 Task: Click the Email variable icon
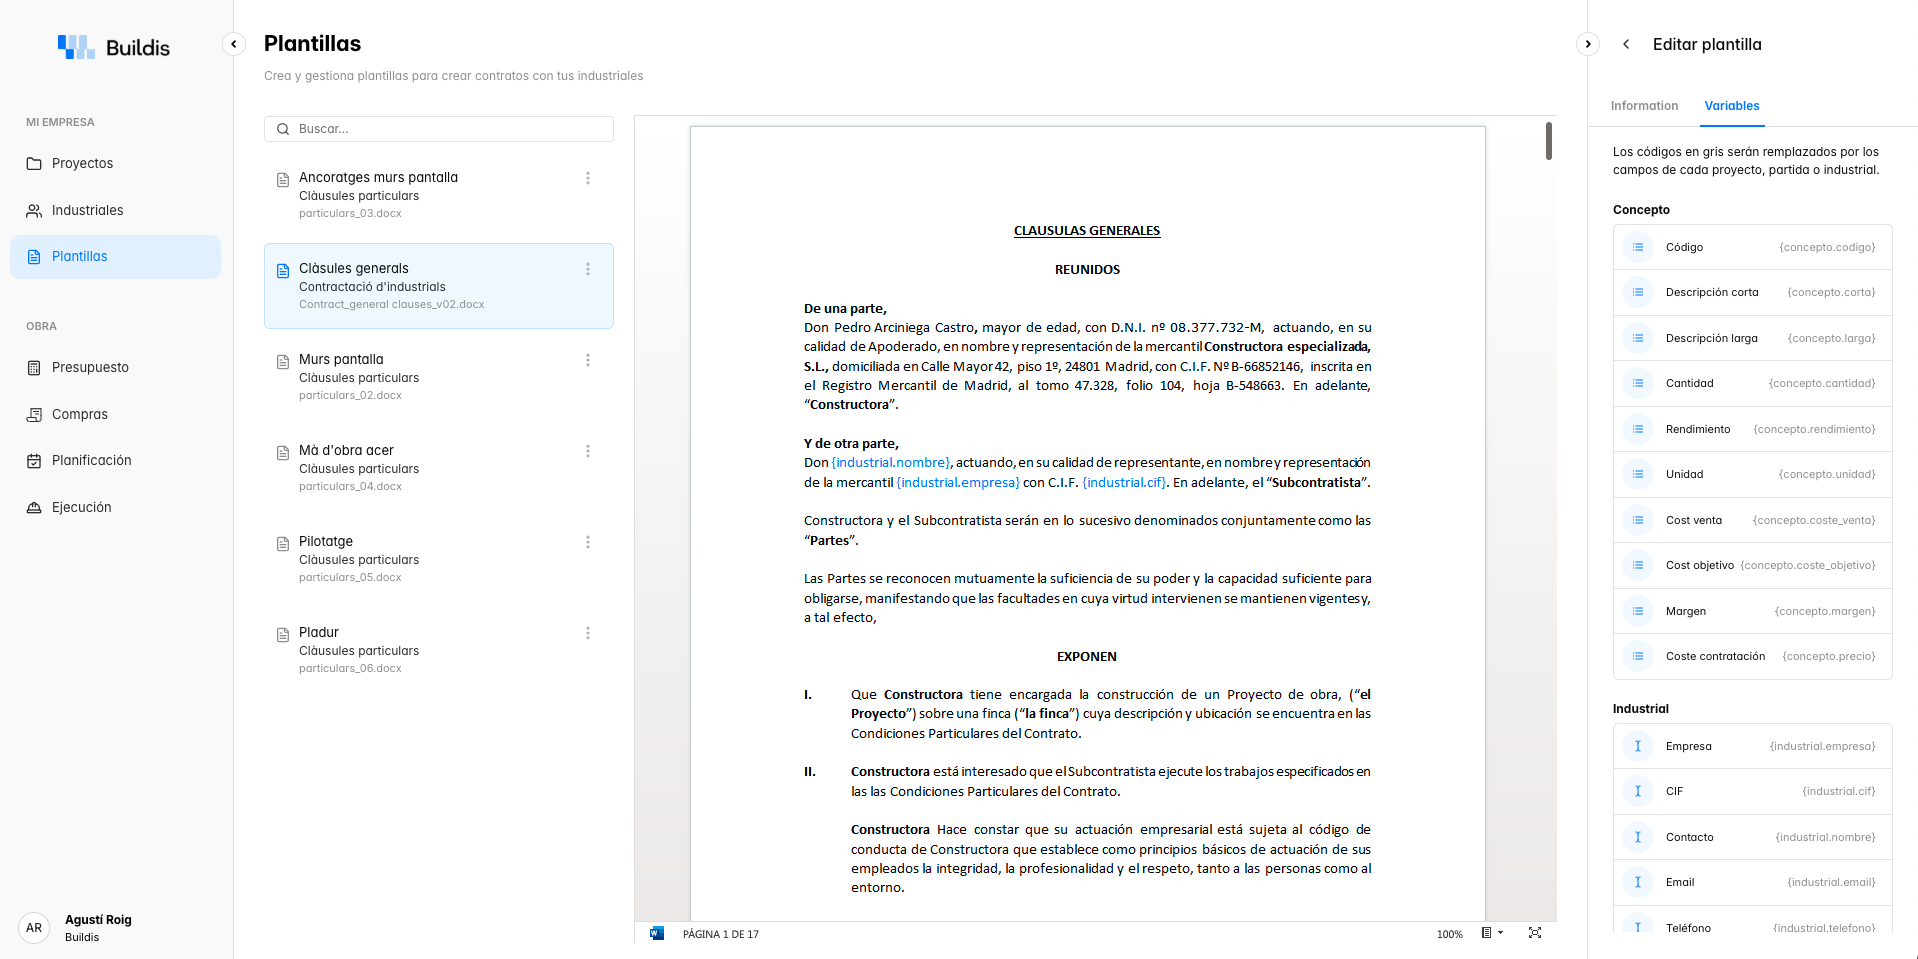(1638, 882)
